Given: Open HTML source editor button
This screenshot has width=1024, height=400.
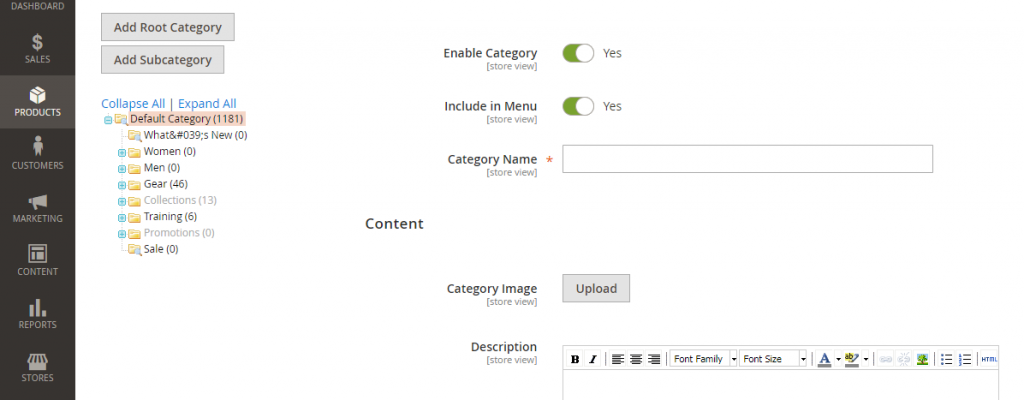Looking at the screenshot, I should coord(989,359).
